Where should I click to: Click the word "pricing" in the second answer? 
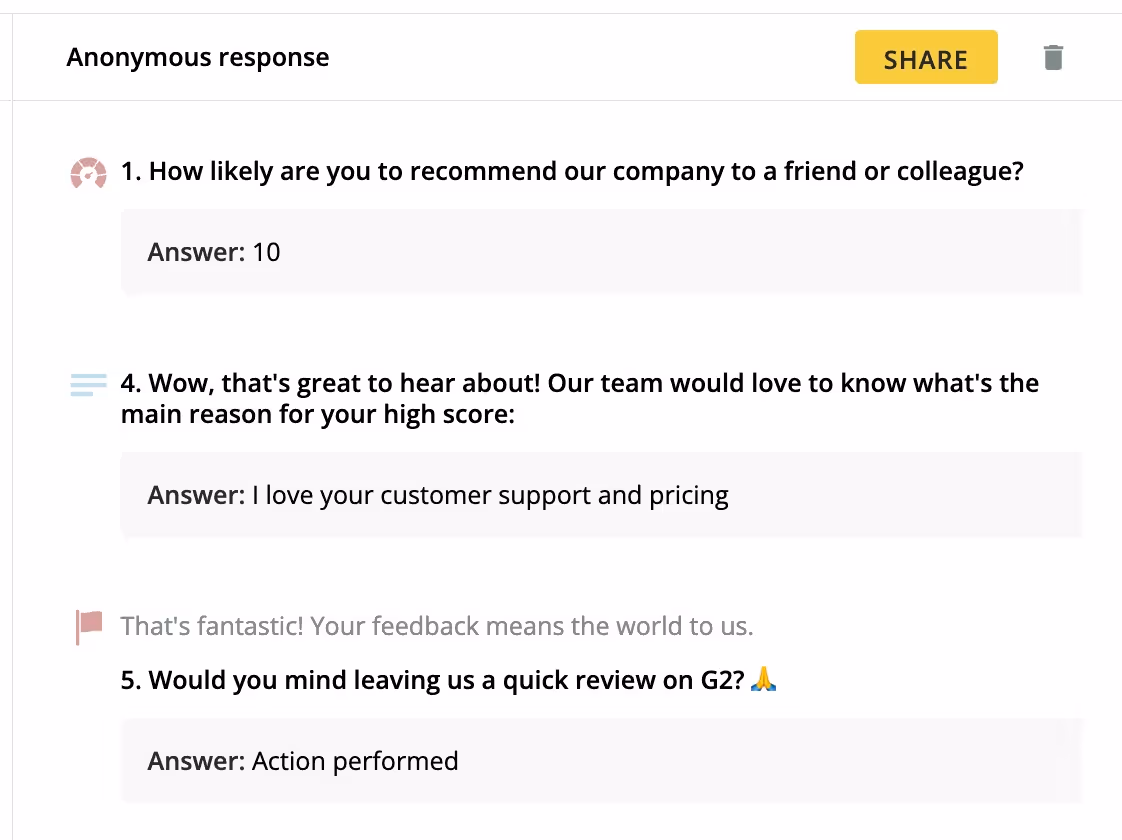688,496
